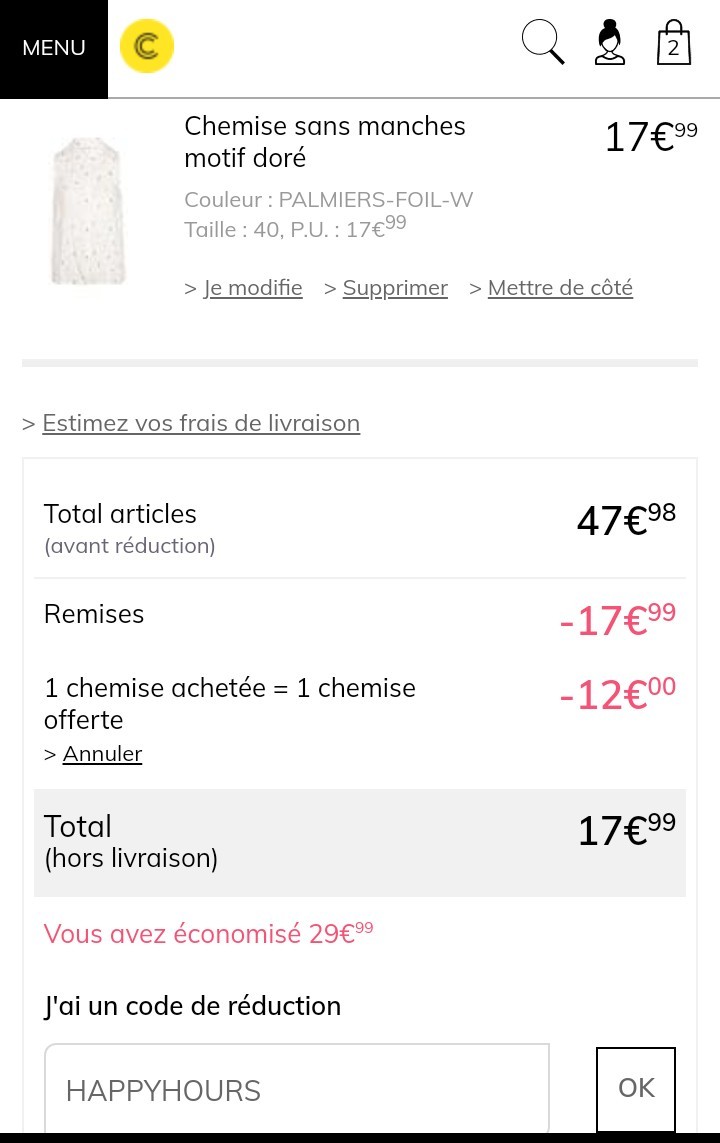
Task: Remove item with Supprimer link
Action: tap(395, 288)
